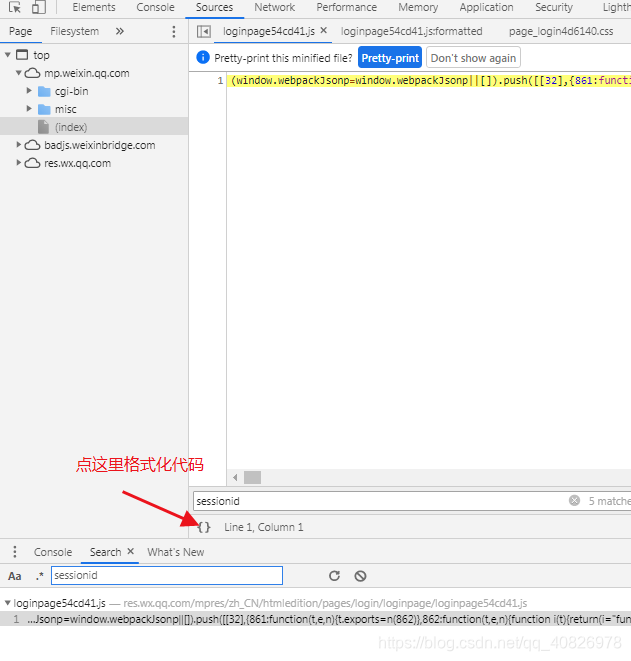Image resolution: width=631 pixels, height=661 pixels.
Task: Select the cgi-bin folder
Action: [x=71, y=91]
